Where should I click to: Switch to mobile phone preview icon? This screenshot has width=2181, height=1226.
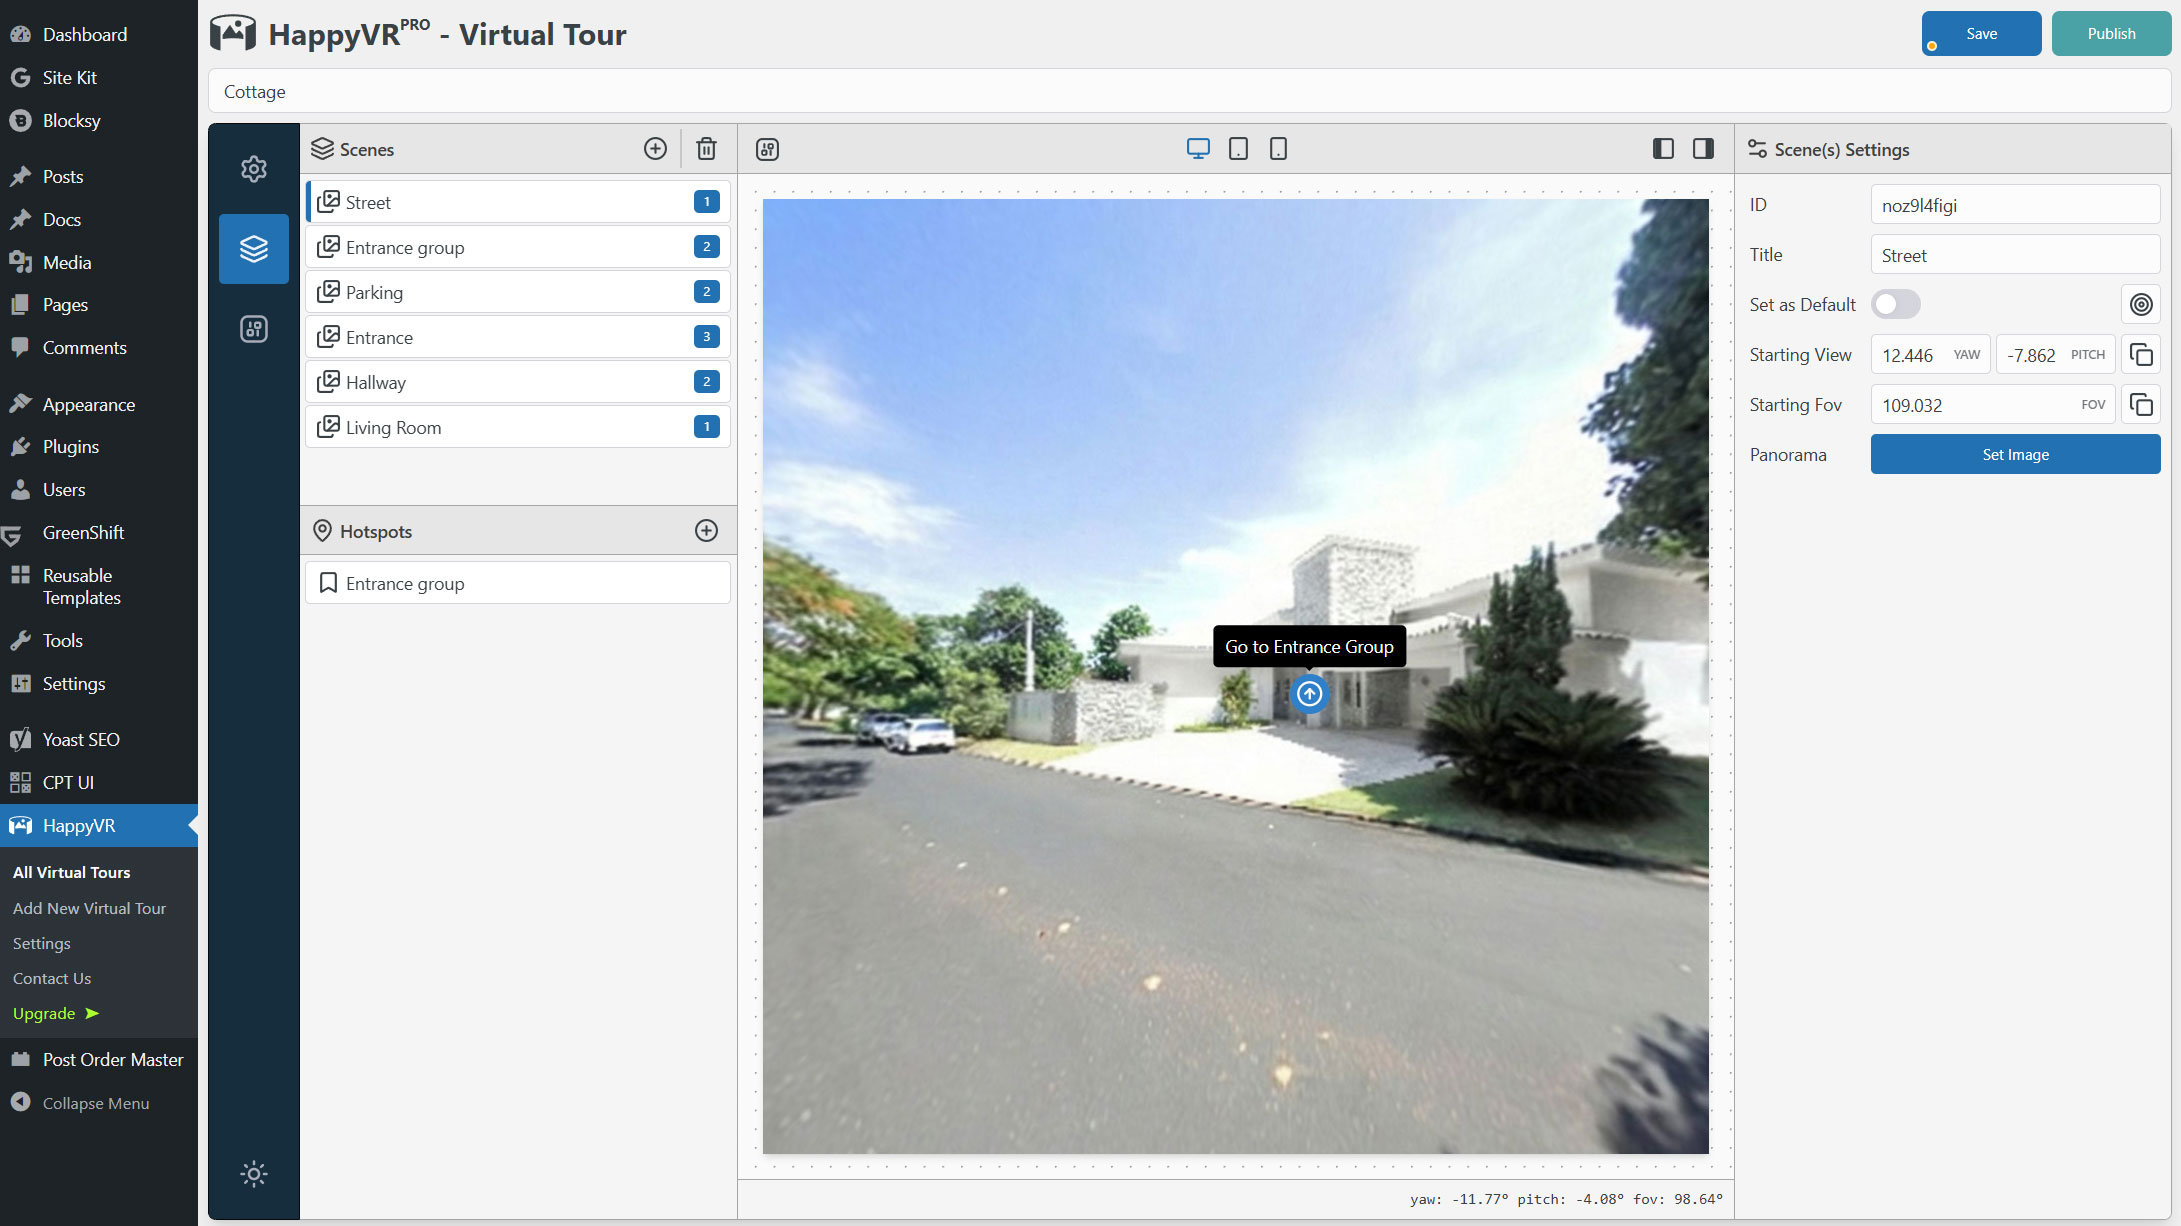[x=1278, y=149]
